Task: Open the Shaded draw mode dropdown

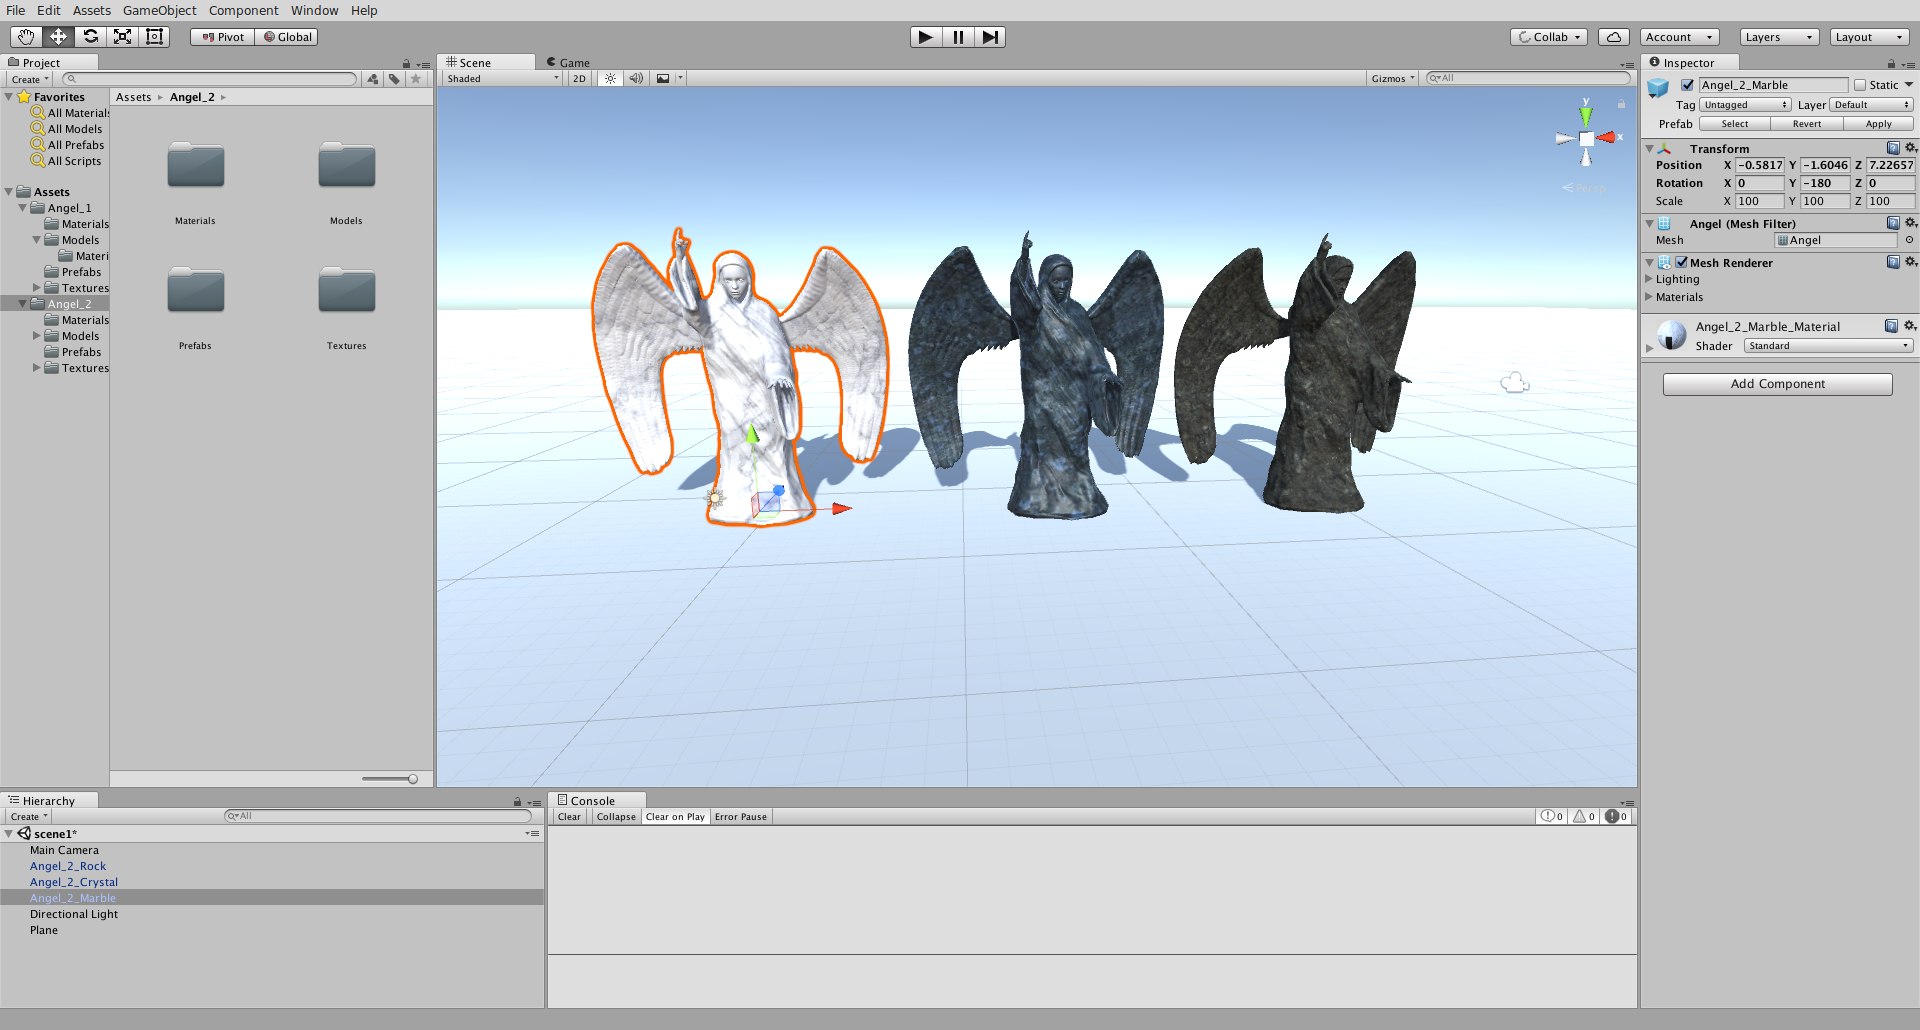Action: click(502, 78)
